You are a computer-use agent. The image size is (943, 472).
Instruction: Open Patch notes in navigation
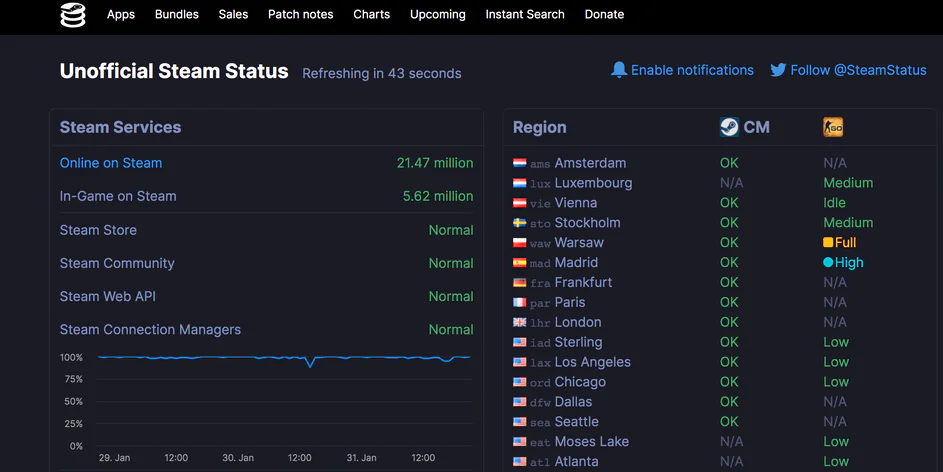(301, 15)
